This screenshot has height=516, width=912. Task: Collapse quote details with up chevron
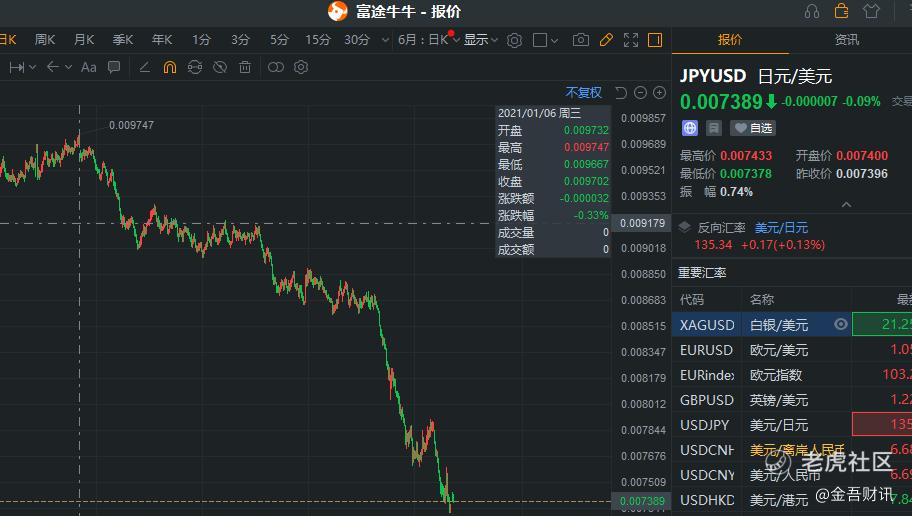tap(846, 205)
